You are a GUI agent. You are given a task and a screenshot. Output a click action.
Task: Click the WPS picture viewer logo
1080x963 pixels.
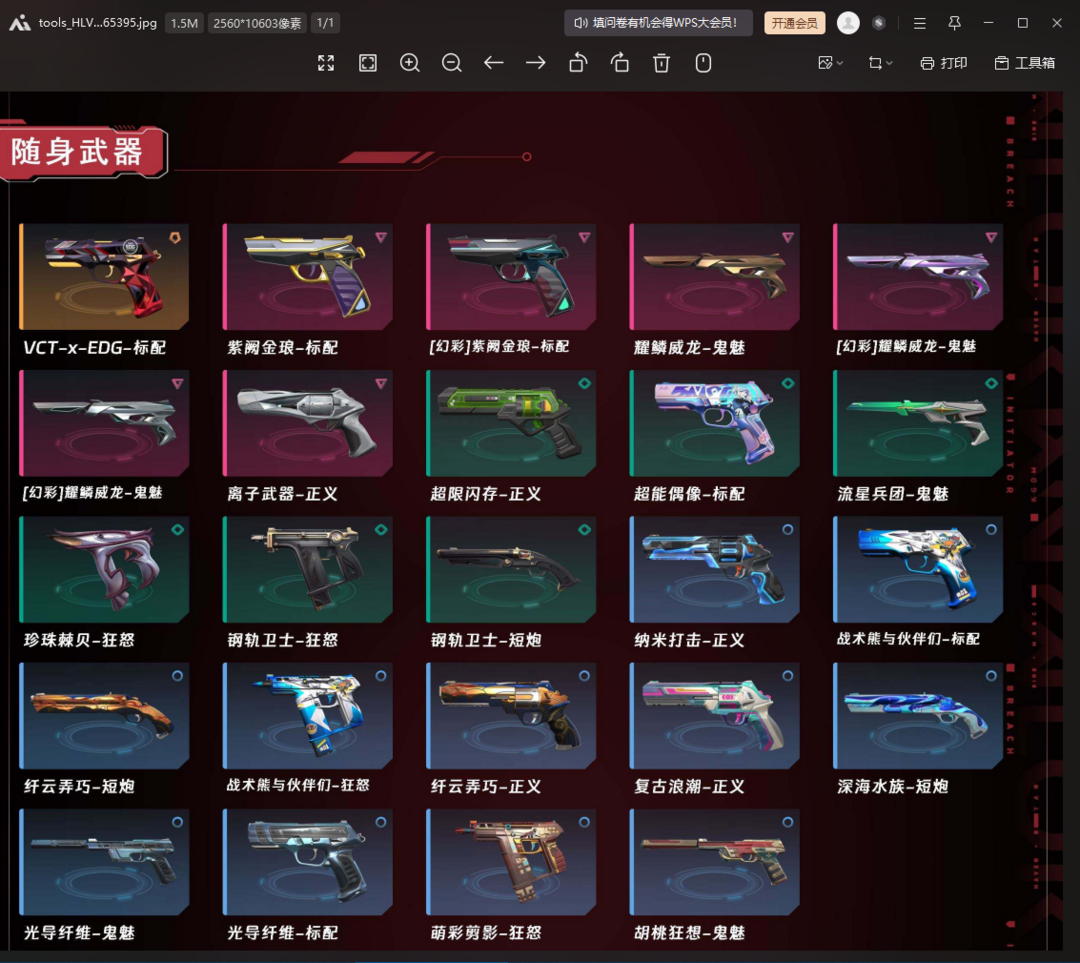(19, 23)
